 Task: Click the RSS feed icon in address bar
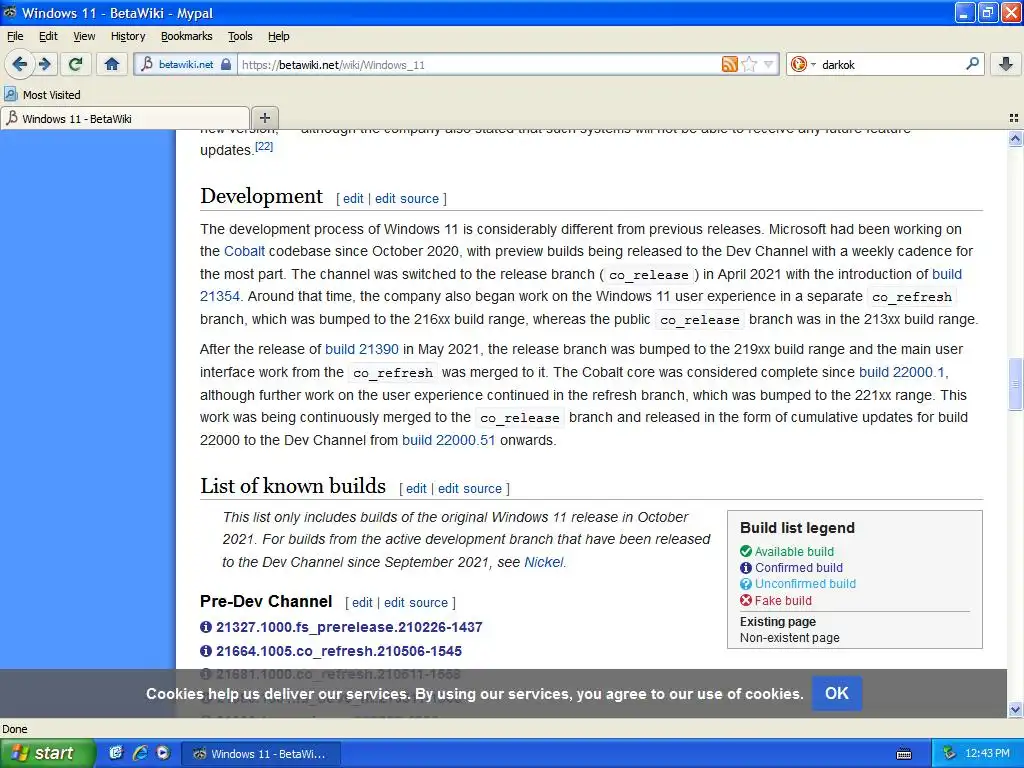click(x=729, y=64)
